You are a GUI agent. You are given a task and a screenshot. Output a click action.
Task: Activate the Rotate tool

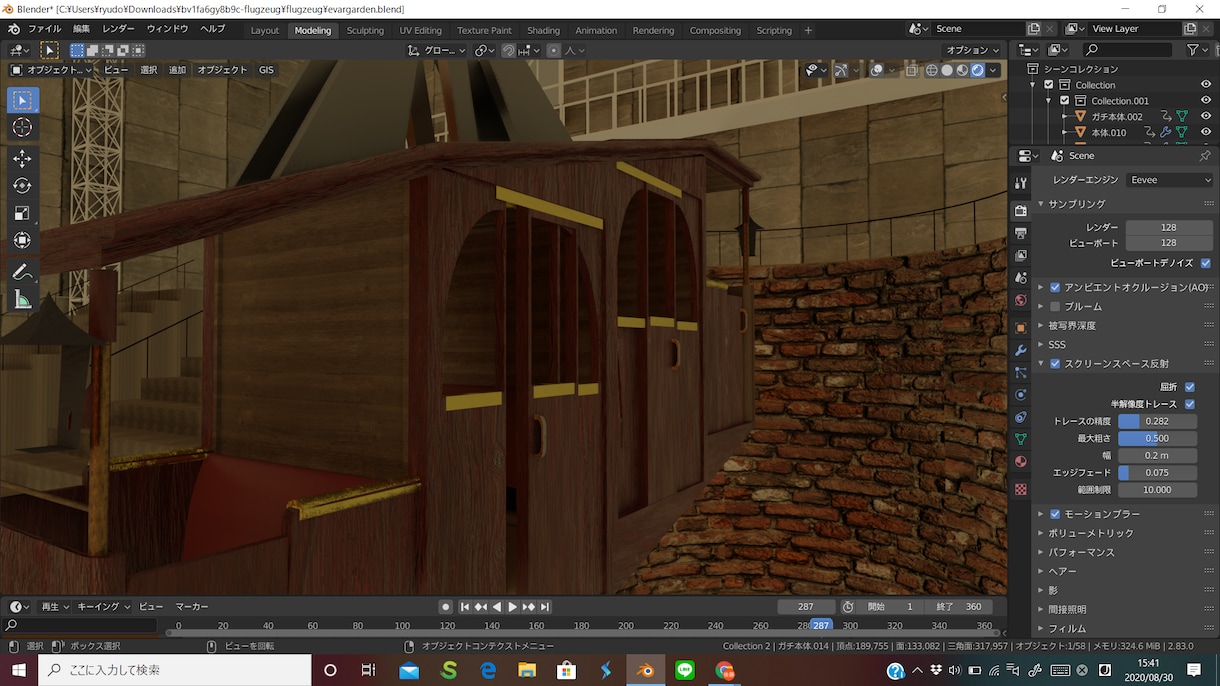click(x=22, y=185)
